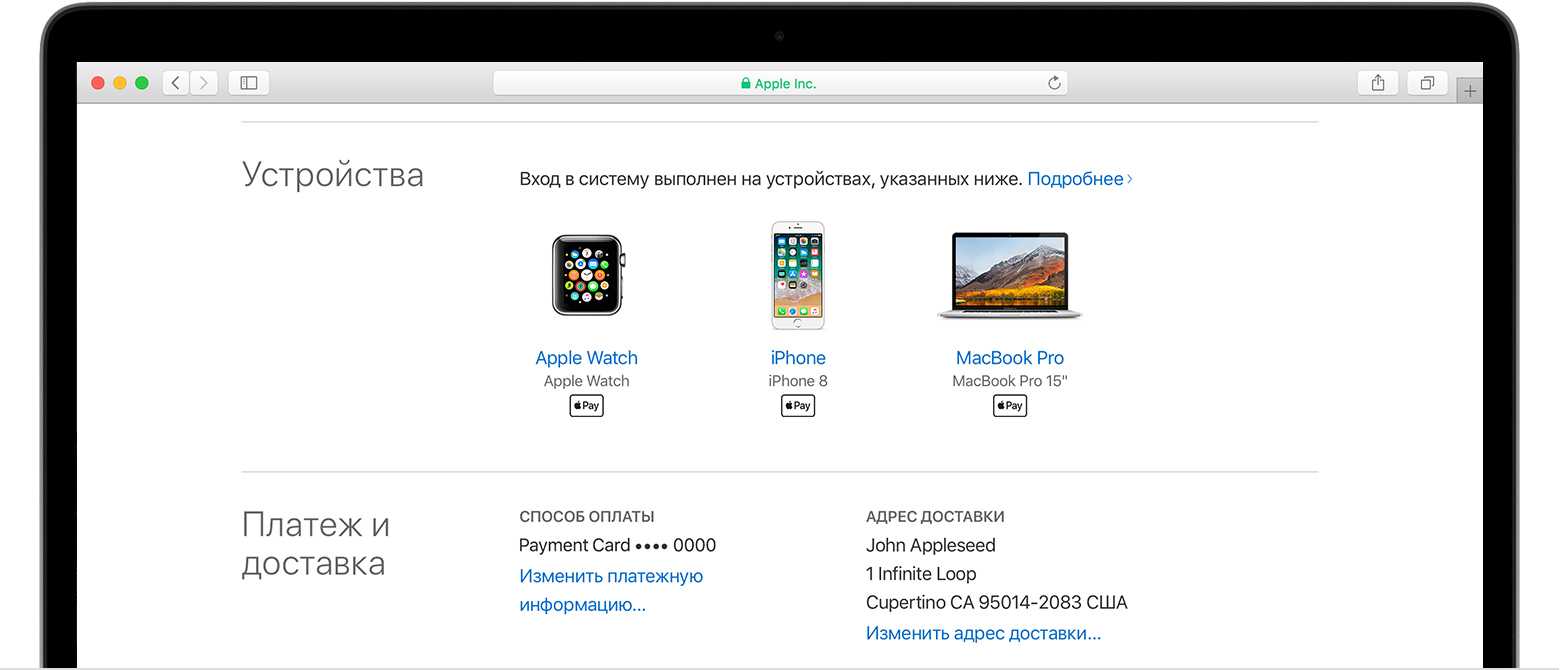Show all tabs overview icon

pyautogui.click(x=1427, y=83)
